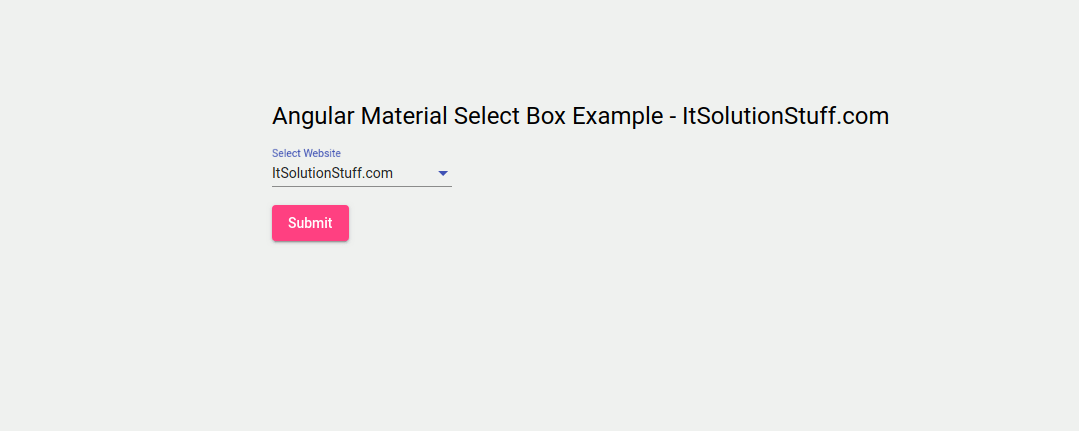Screen dimensions: 1079x431
Task: Open the Select Website dropdown
Action: [x=361, y=173]
